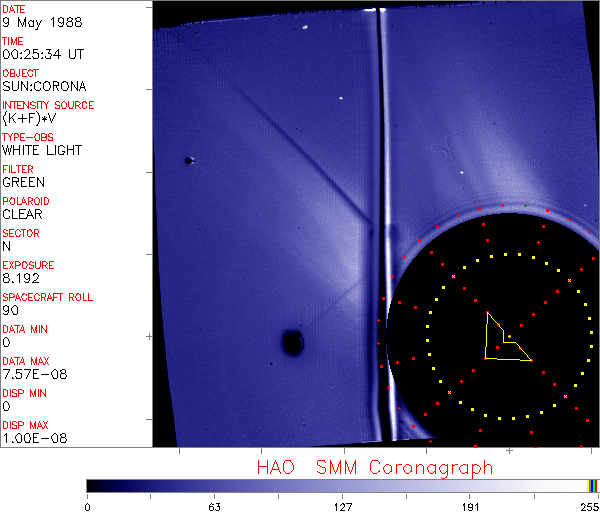Select the exposure value 8.192

coord(21,278)
